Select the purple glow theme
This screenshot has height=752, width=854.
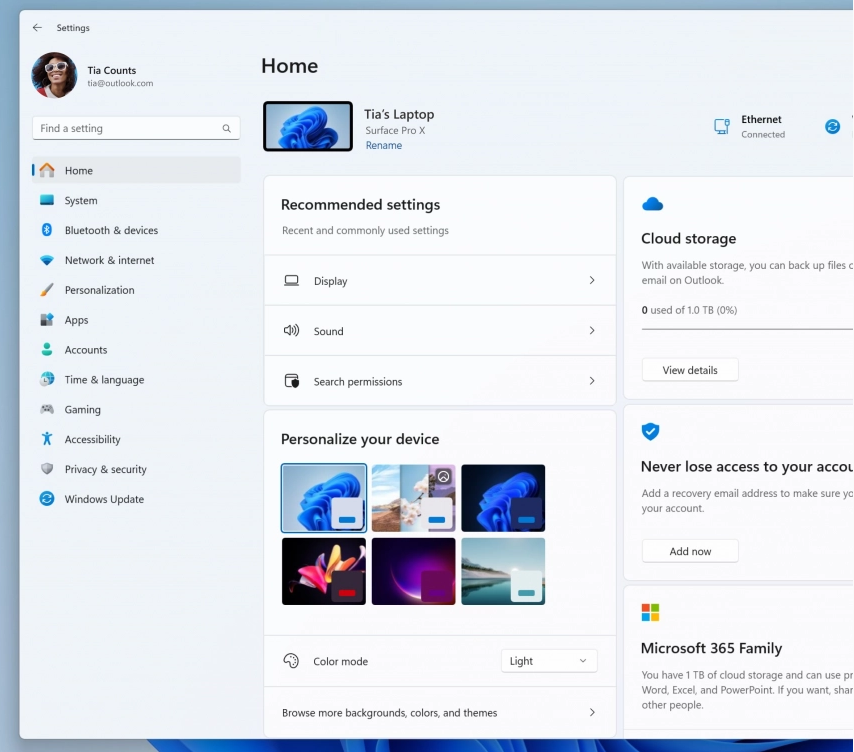coord(413,571)
